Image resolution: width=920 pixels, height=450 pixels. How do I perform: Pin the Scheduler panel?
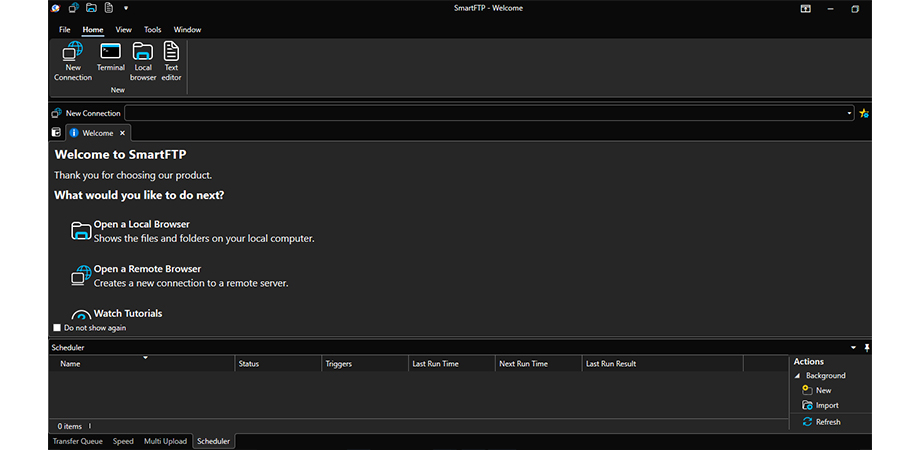(x=867, y=348)
